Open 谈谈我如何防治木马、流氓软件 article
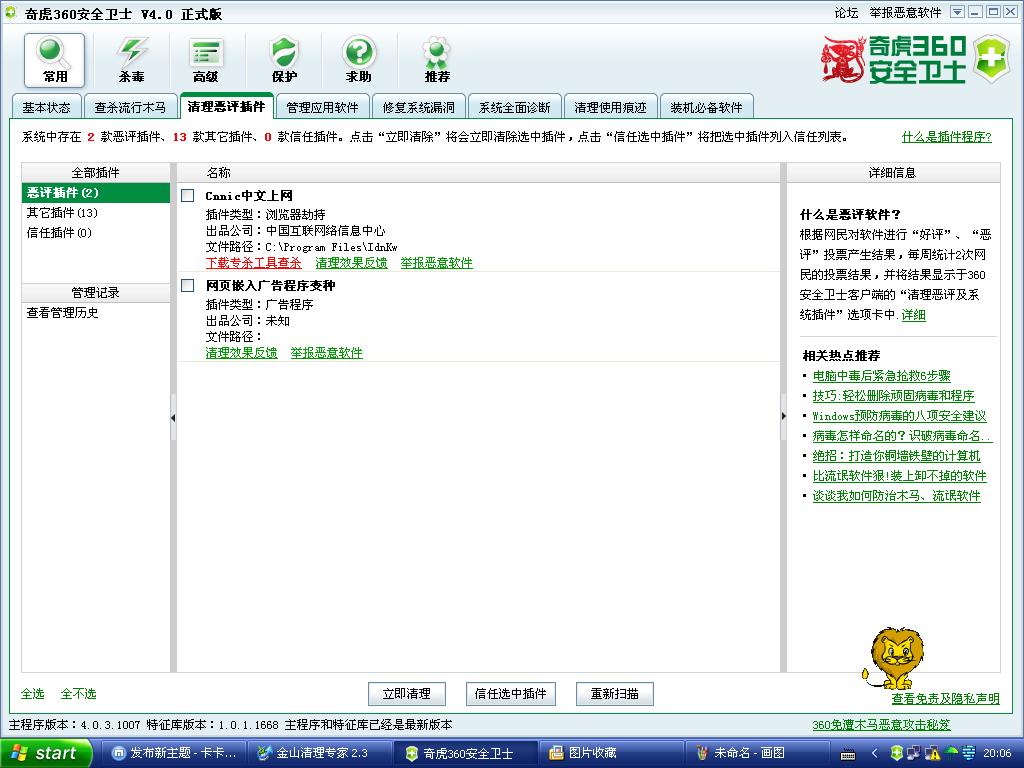Image resolution: width=1024 pixels, height=768 pixels. click(896, 496)
